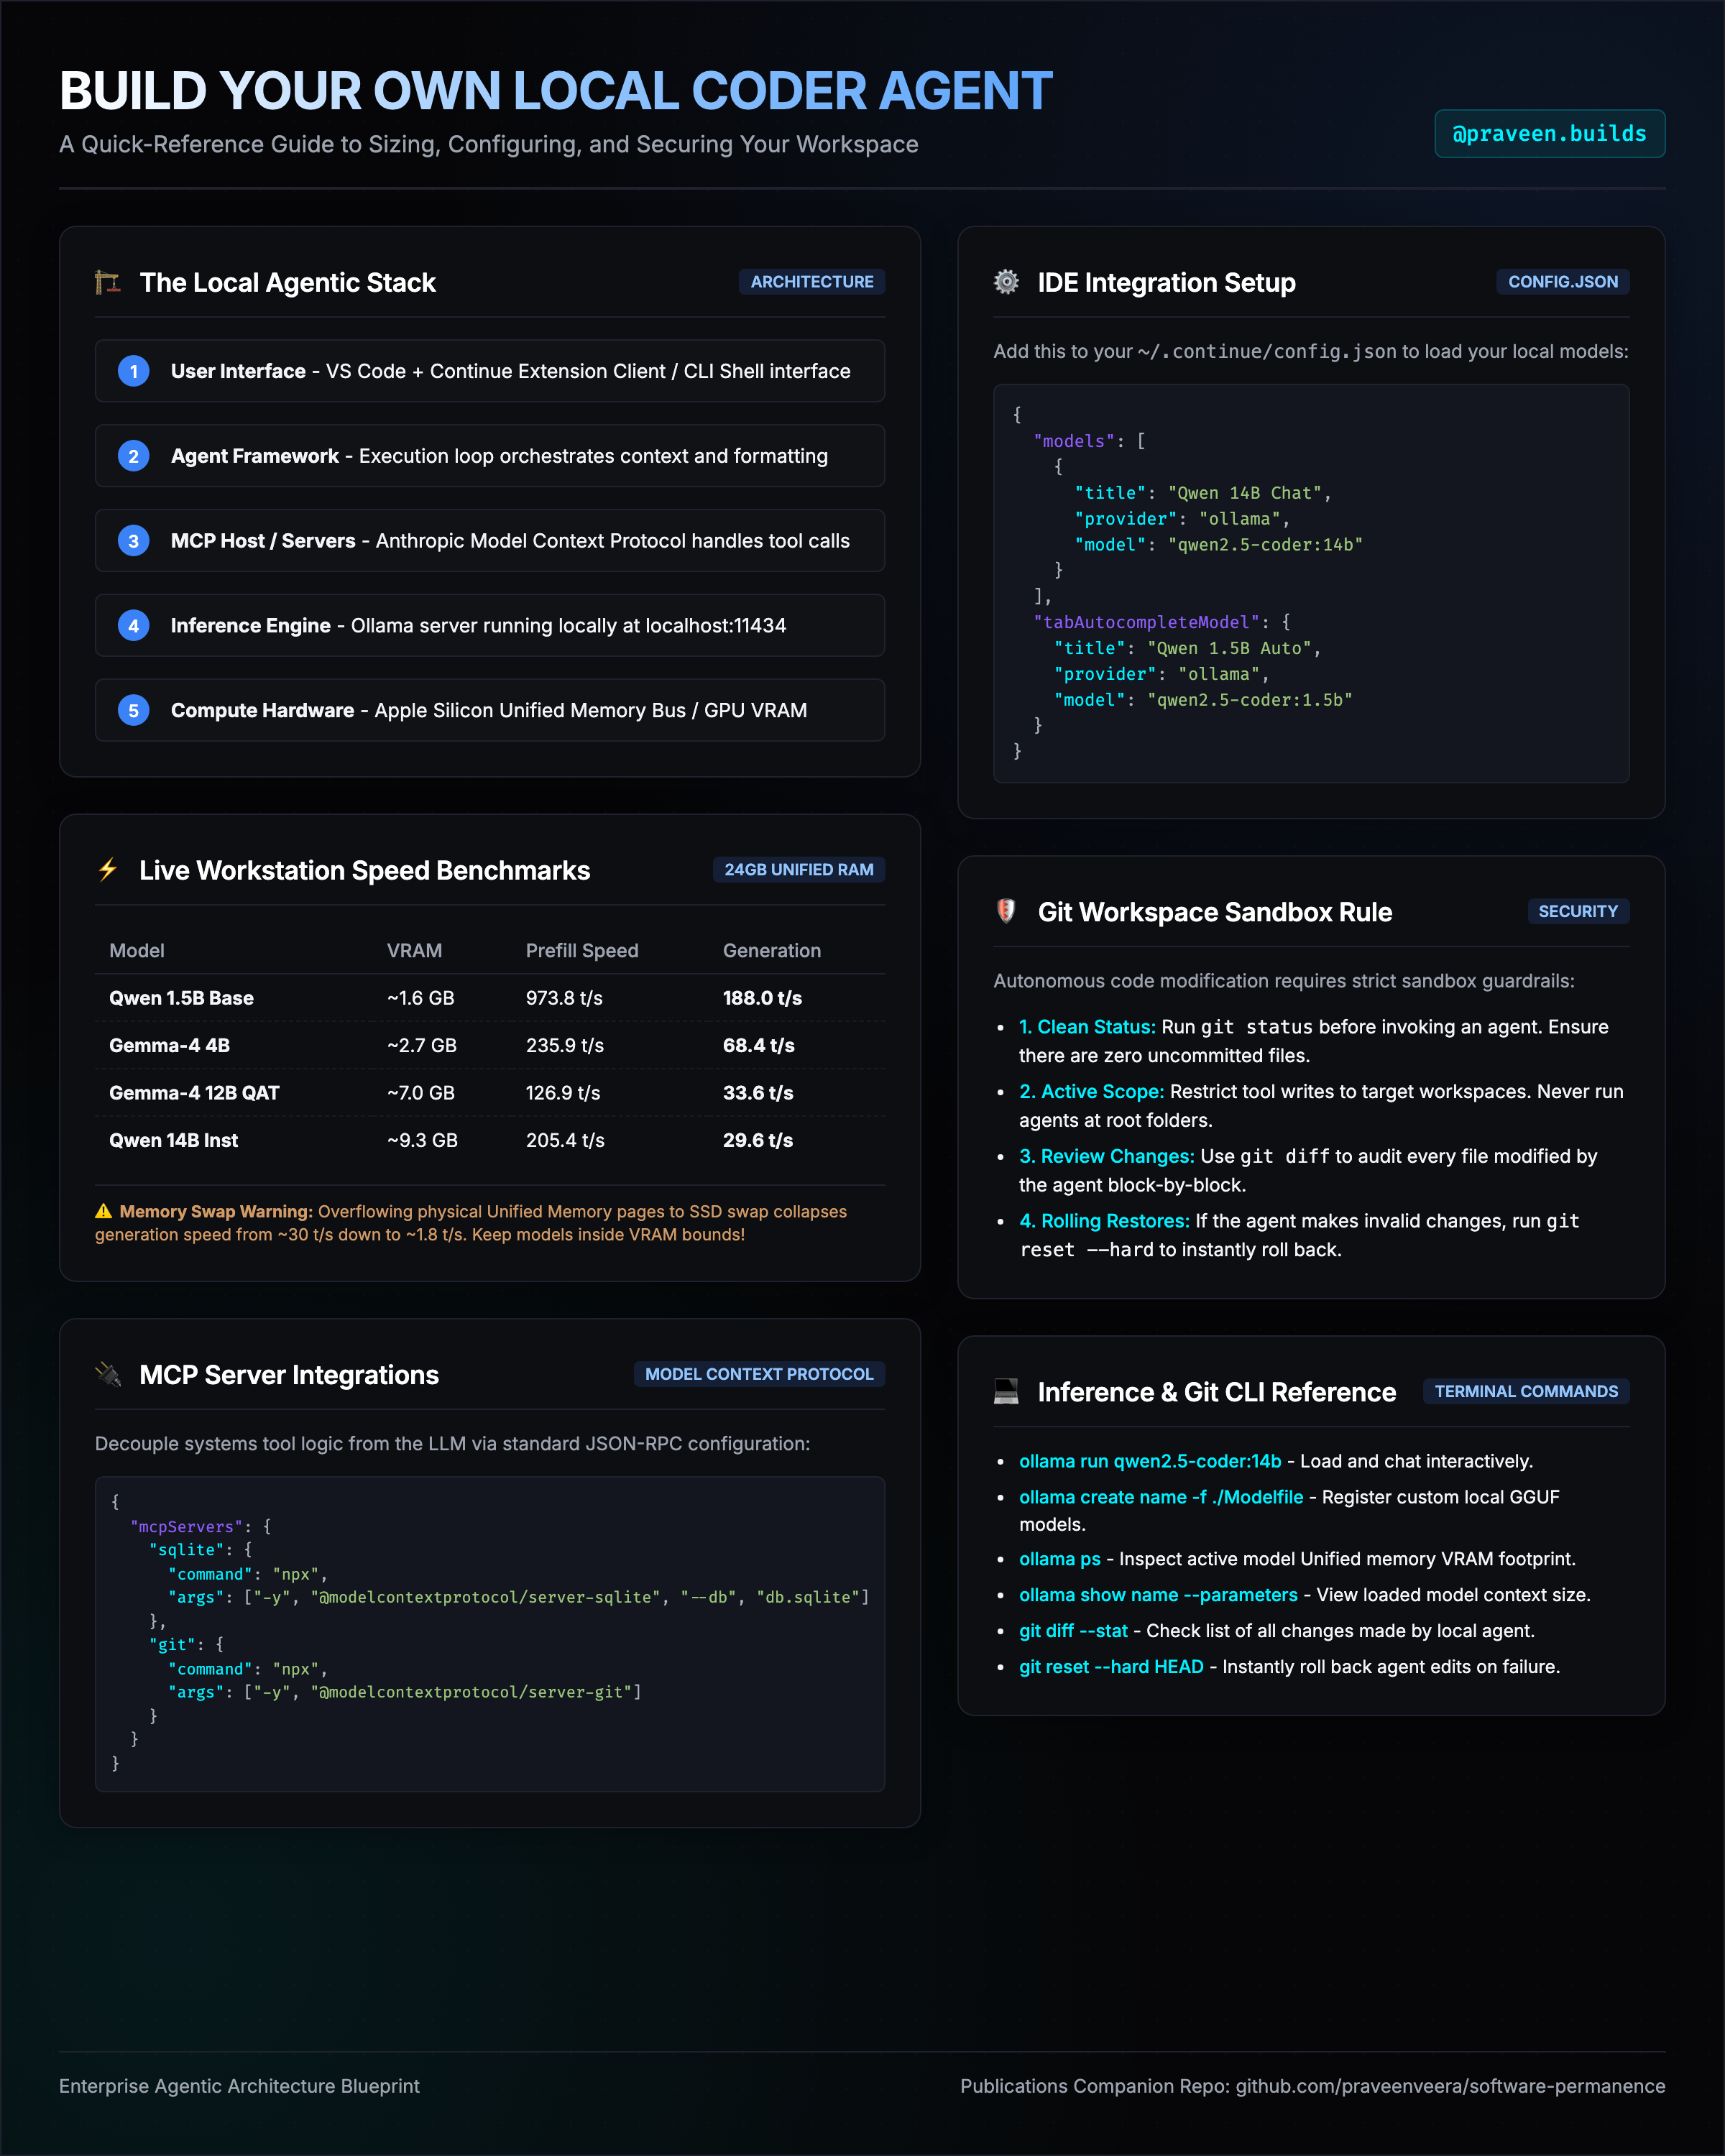Image resolution: width=1725 pixels, height=2156 pixels.
Task: Click the BUILD YOUR OWN LOCAL CODER AGENT title
Action: coord(555,91)
